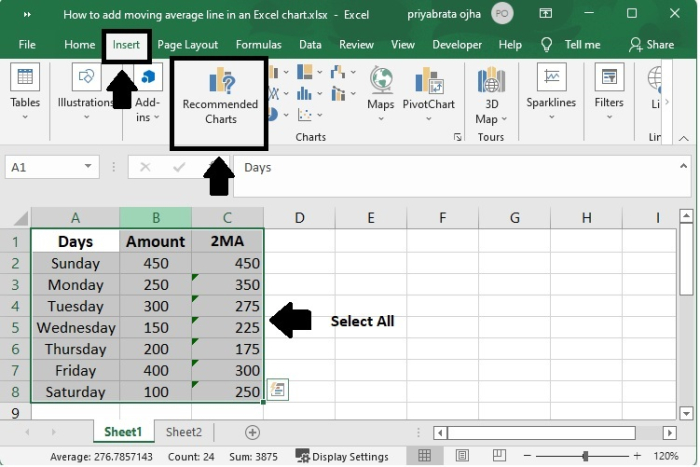Select row 9 header
Viewport: 700px width, 467px height.
click(15, 413)
